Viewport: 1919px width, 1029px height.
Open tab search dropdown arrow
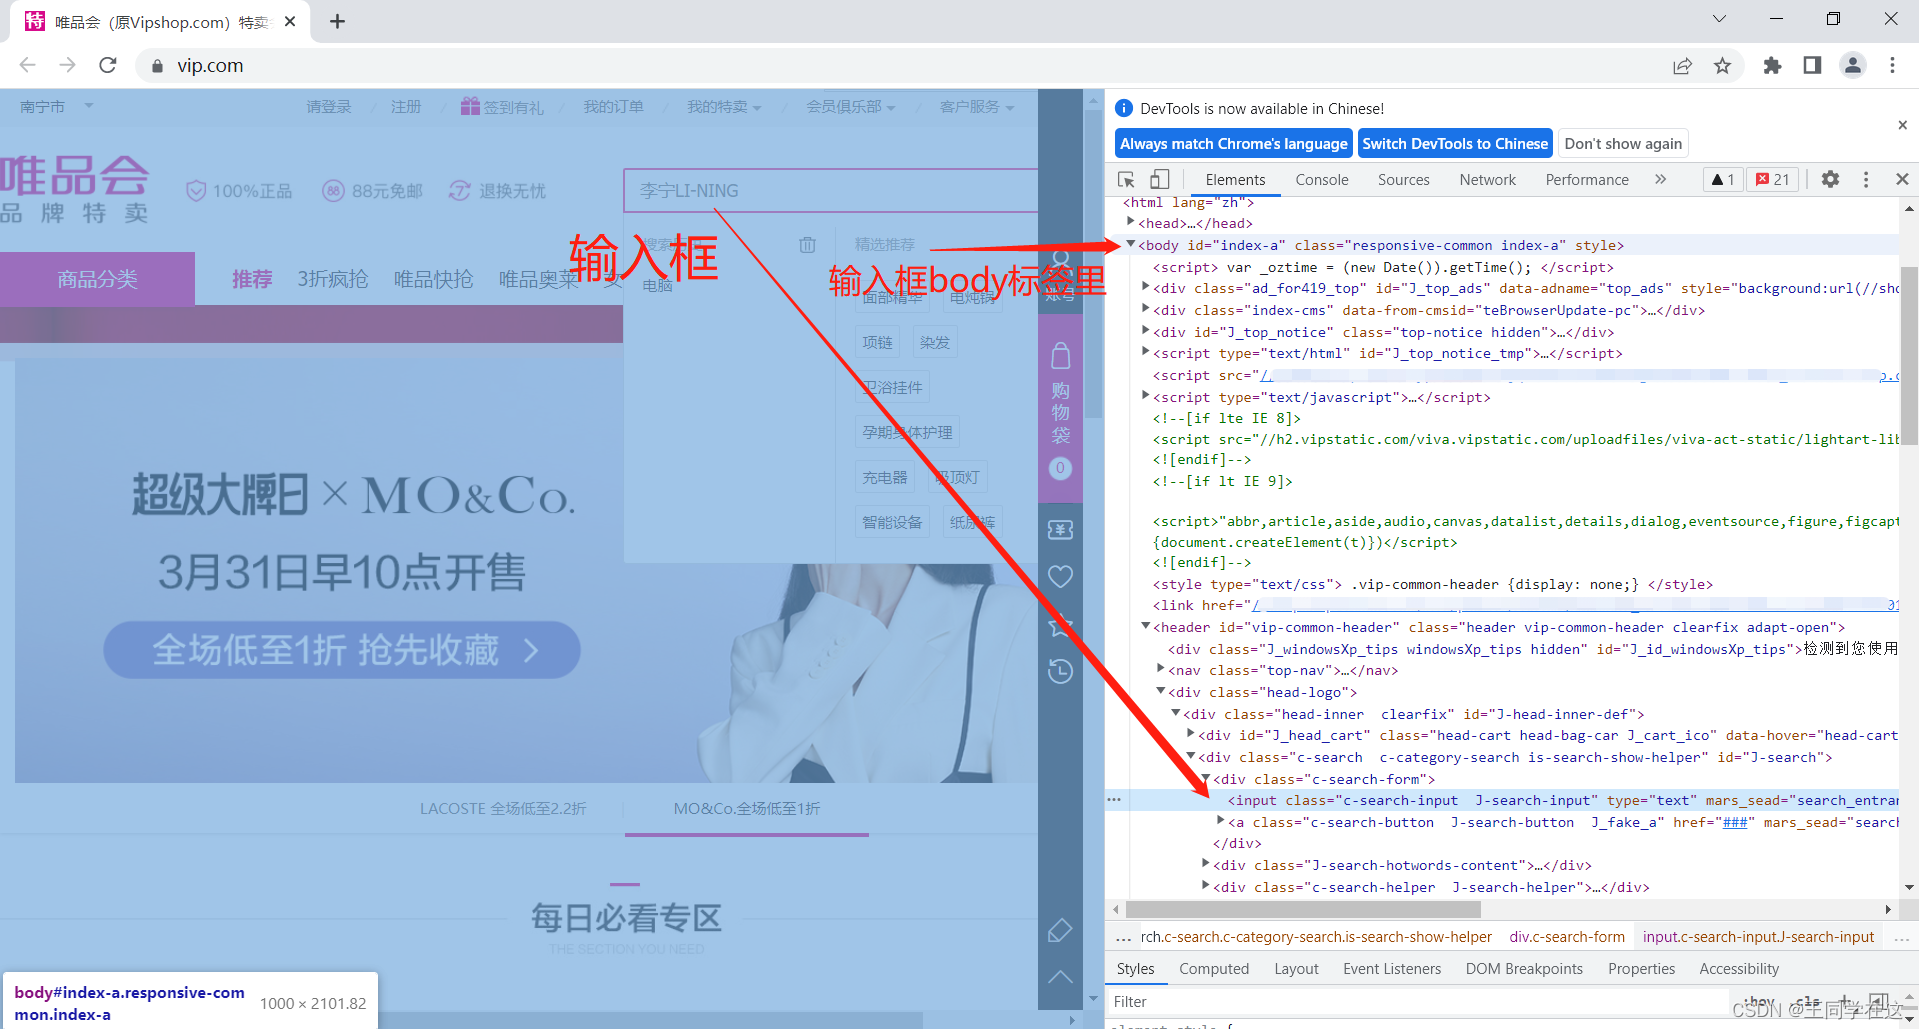click(x=1719, y=19)
